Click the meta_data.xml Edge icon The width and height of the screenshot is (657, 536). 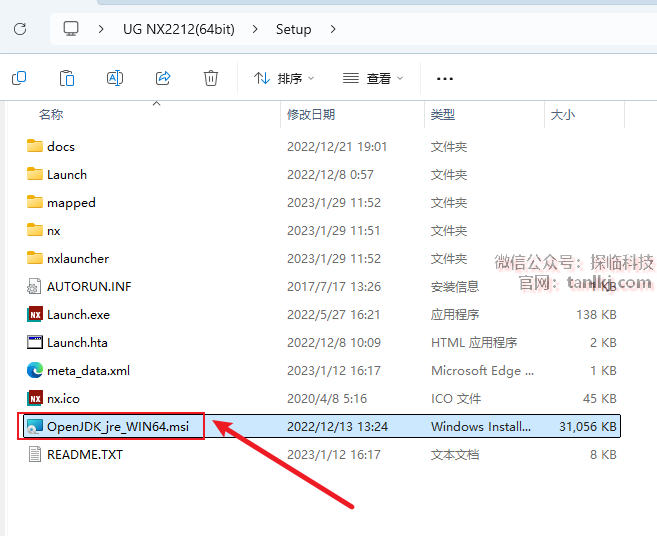pos(35,370)
